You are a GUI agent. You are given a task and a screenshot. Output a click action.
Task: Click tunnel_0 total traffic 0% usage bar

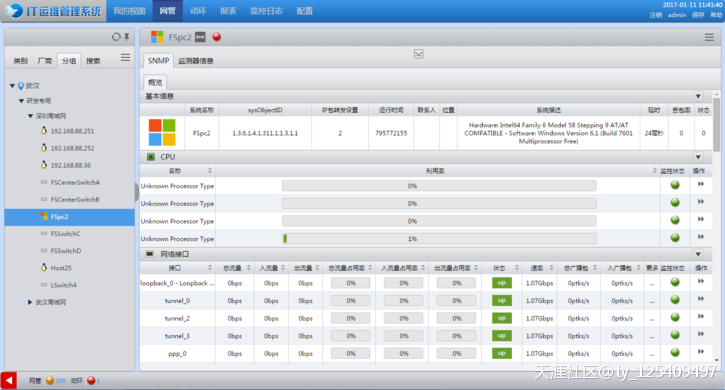click(x=350, y=301)
